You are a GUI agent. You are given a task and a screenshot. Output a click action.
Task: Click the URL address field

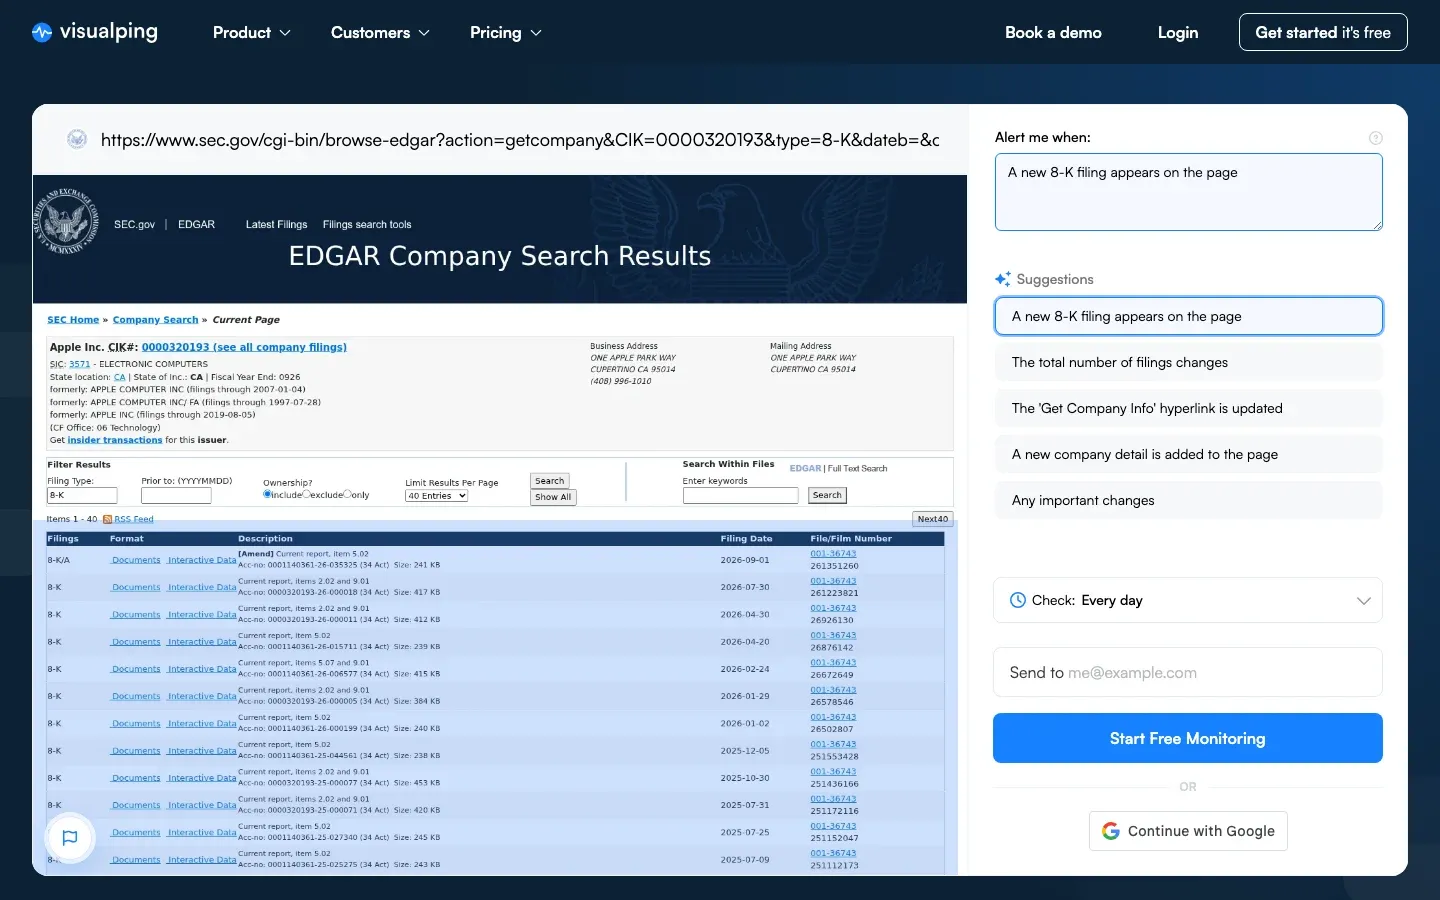[x=520, y=140]
